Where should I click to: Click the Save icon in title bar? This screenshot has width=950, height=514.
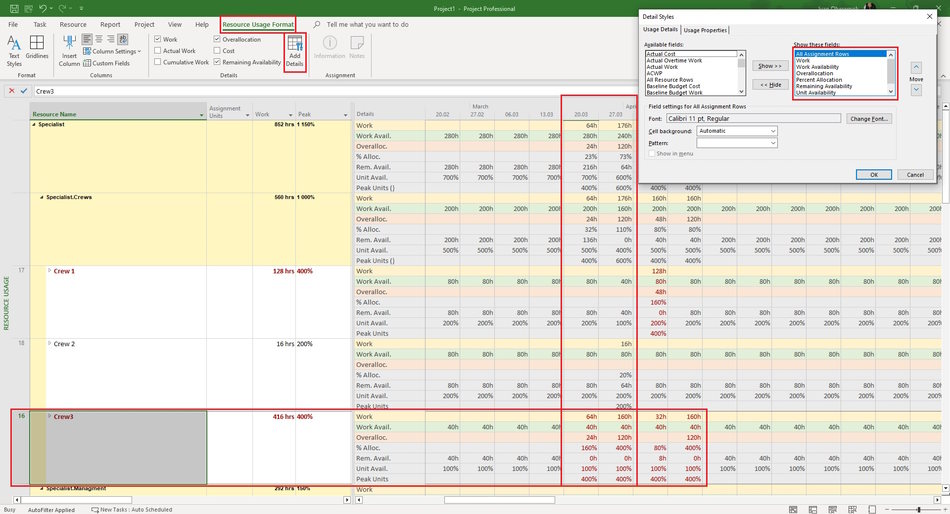tap(14, 8)
